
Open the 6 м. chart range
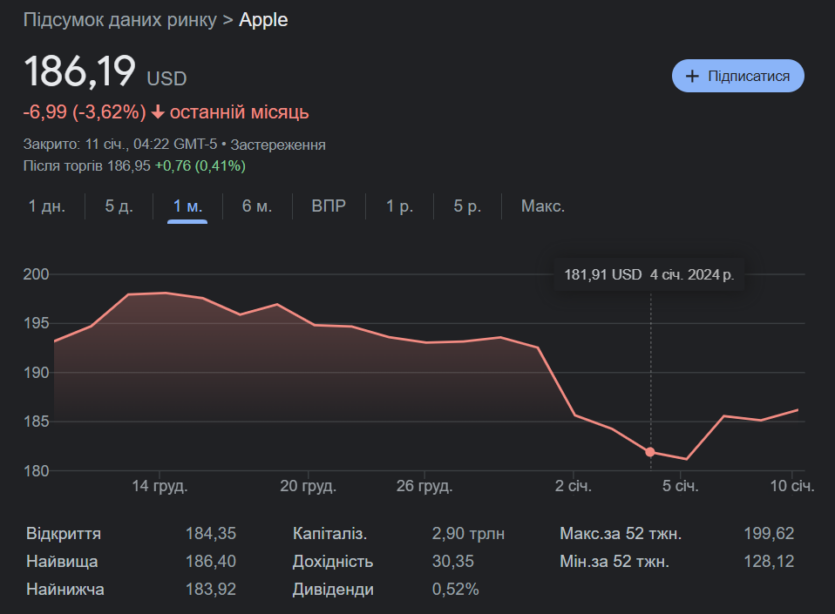coord(257,206)
